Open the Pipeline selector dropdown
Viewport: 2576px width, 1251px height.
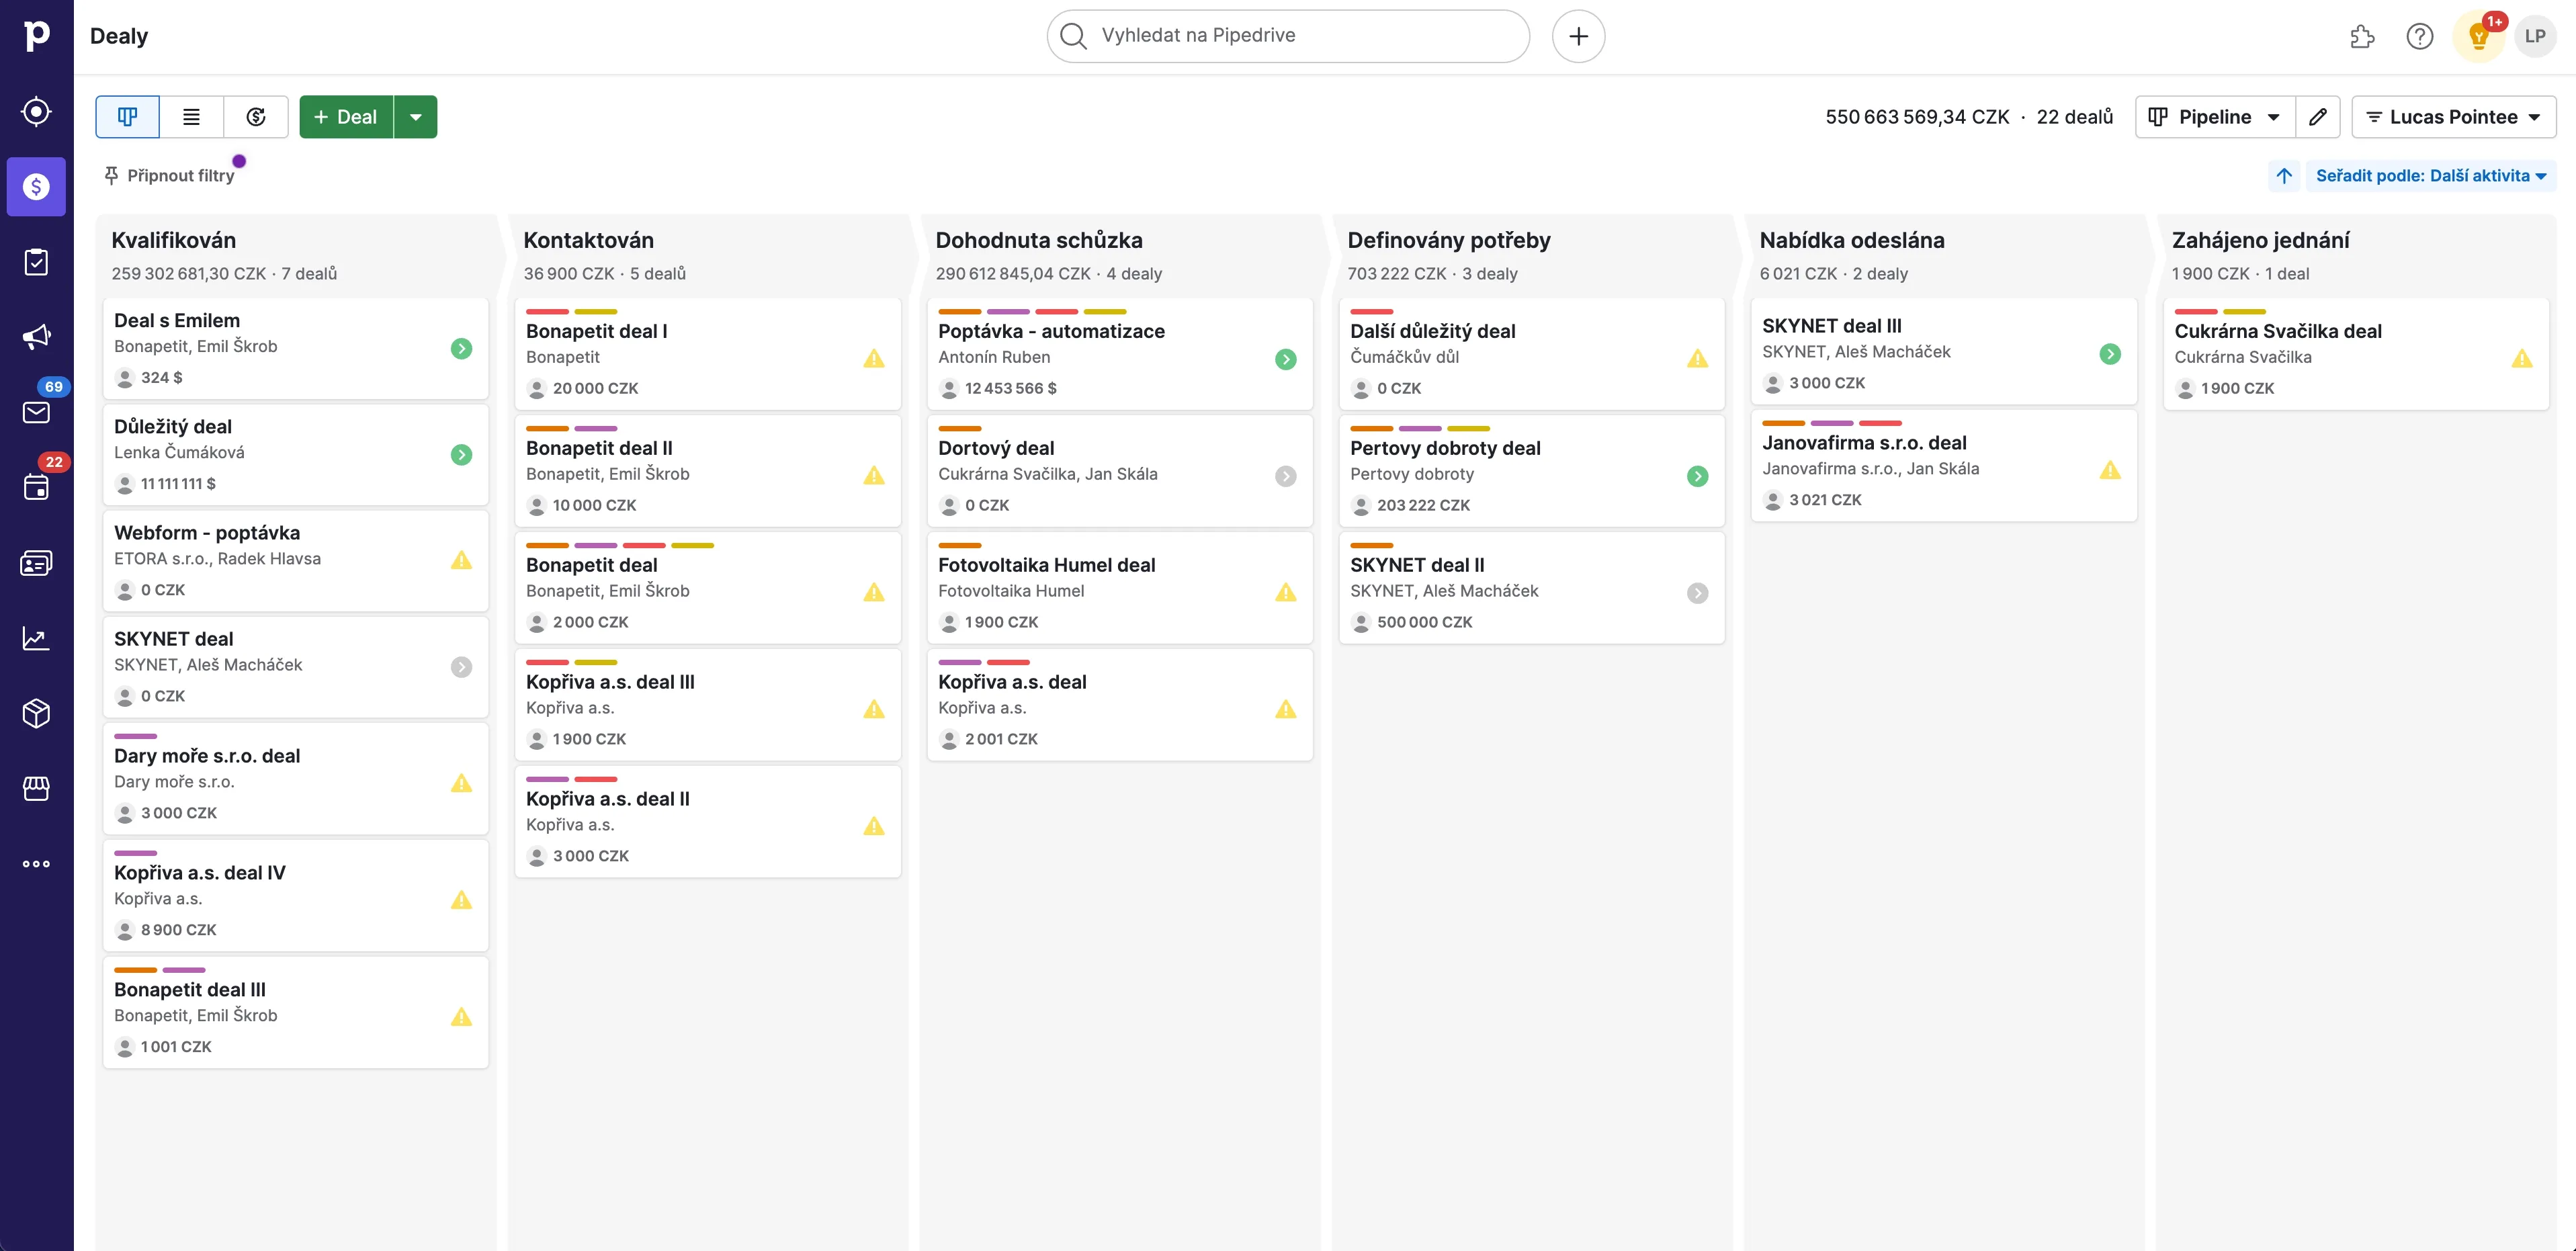(2213, 116)
